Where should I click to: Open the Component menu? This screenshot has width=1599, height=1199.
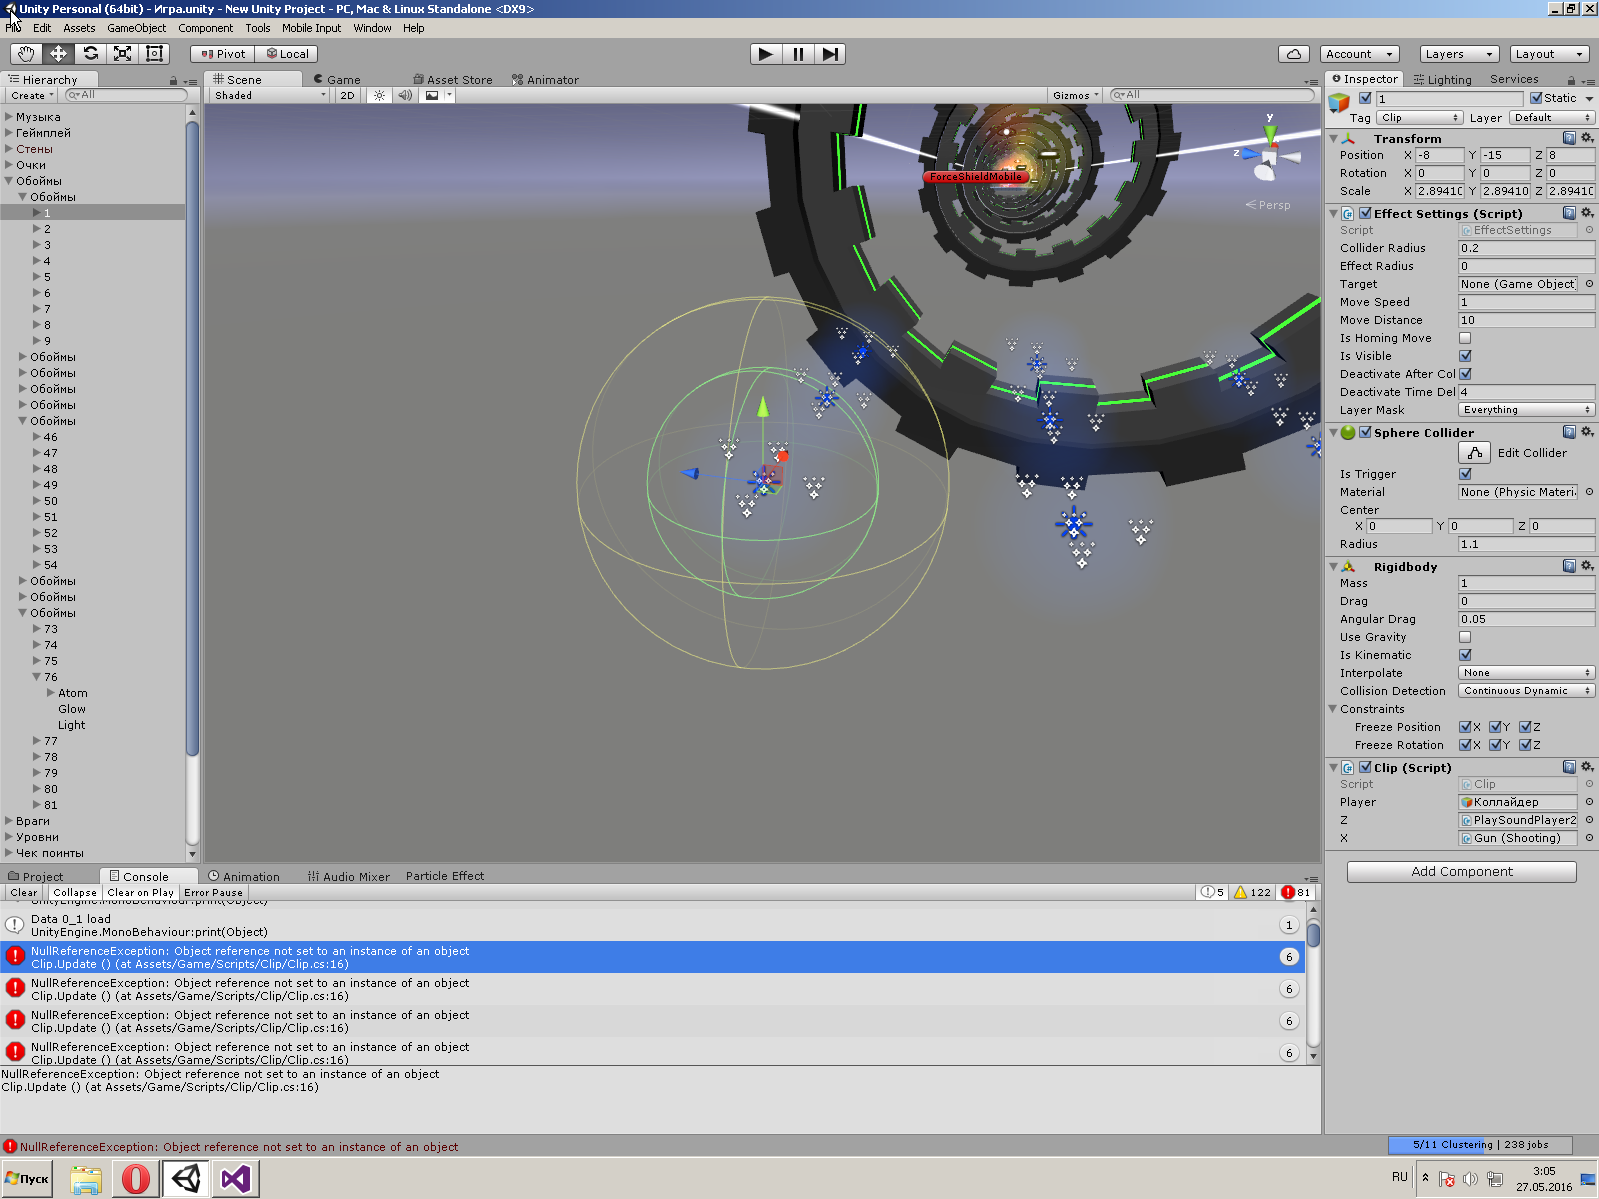[206, 28]
